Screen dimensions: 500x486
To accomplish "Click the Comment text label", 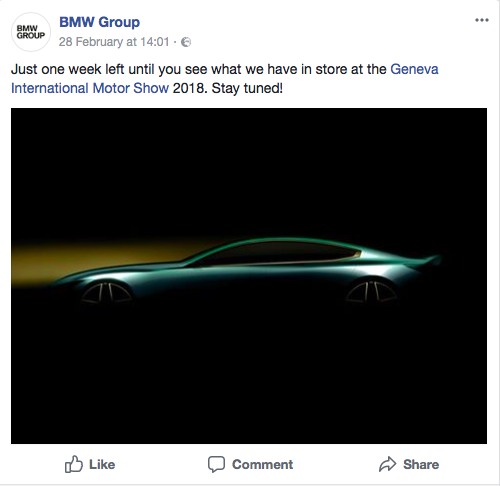I will tap(262, 464).
